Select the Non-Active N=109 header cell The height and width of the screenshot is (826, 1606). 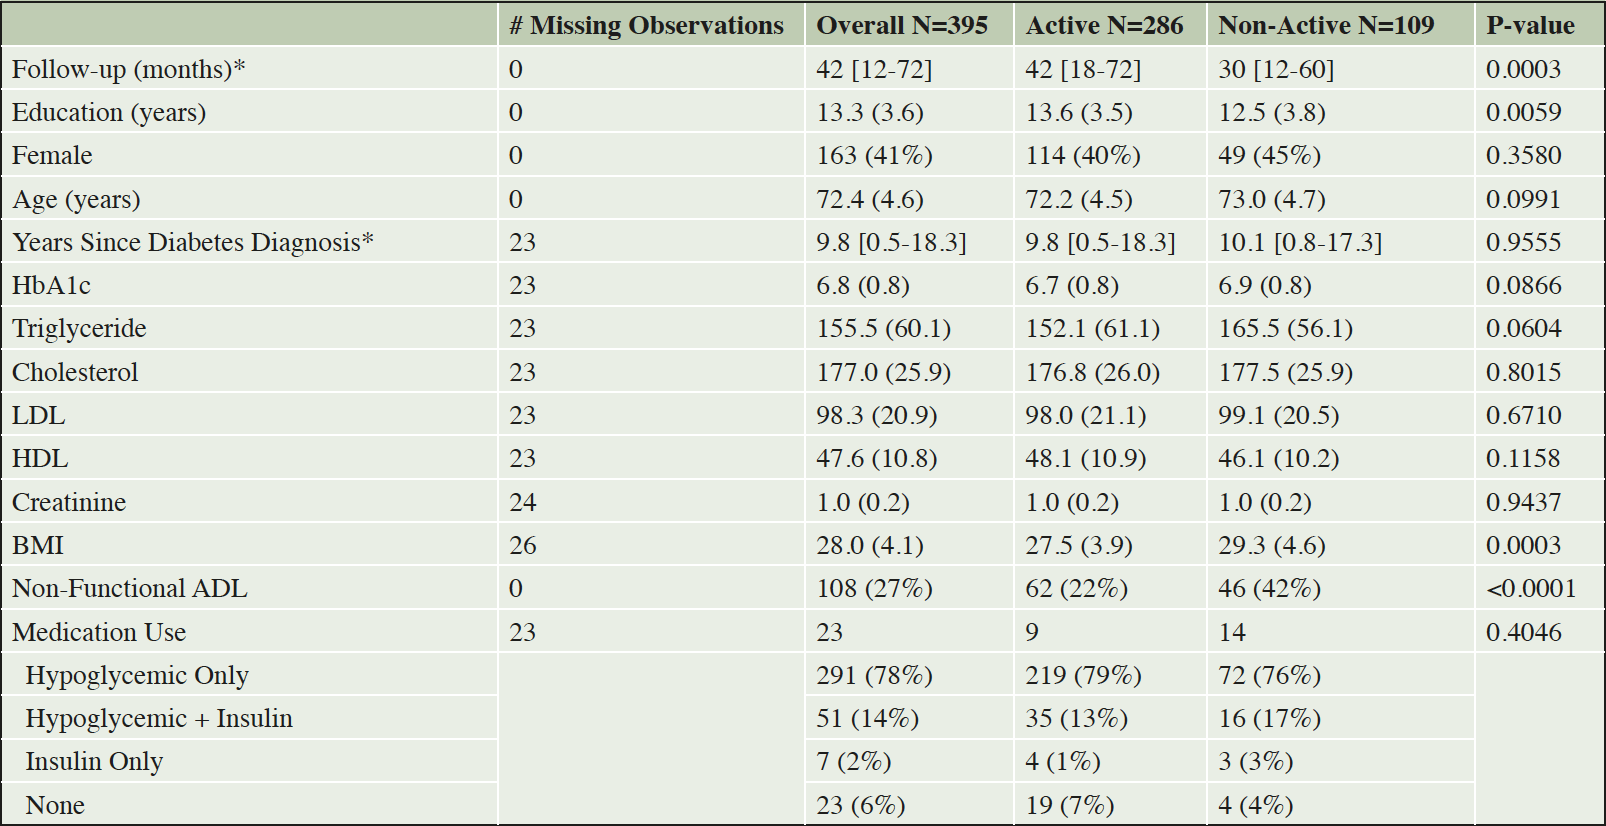click(1326, 25)
